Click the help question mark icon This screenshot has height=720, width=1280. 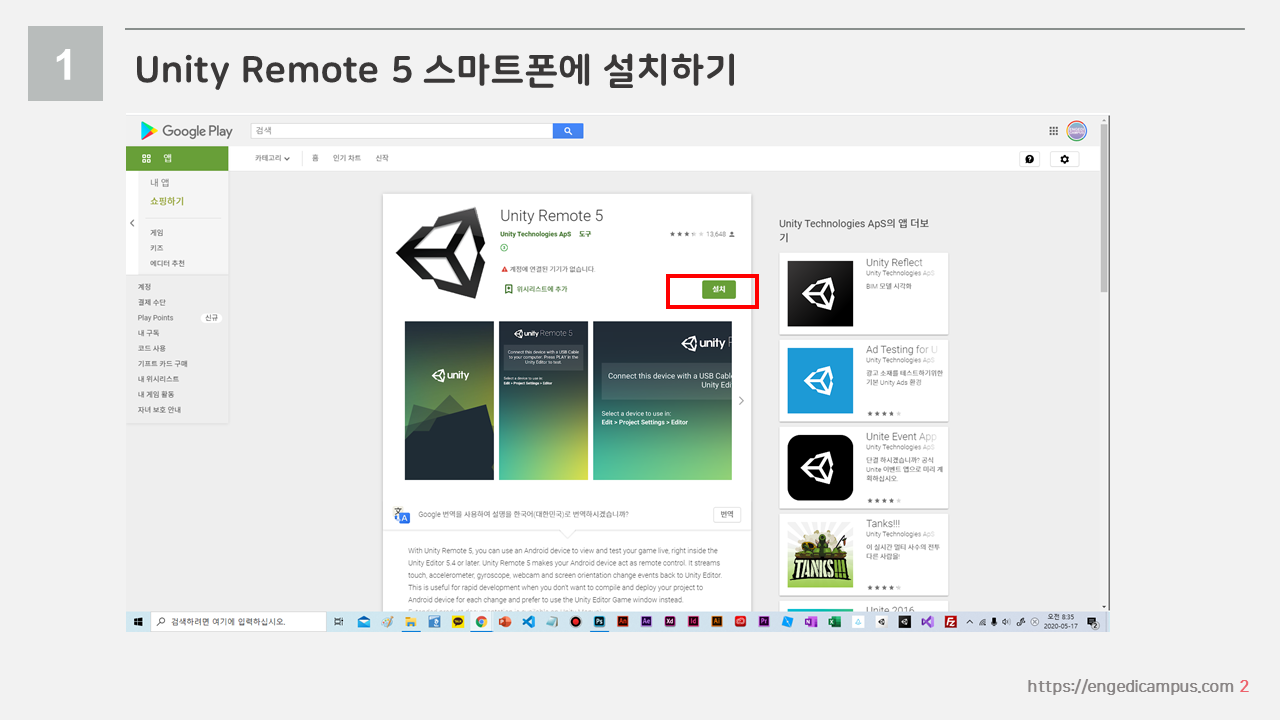[x=1030, y=159]
